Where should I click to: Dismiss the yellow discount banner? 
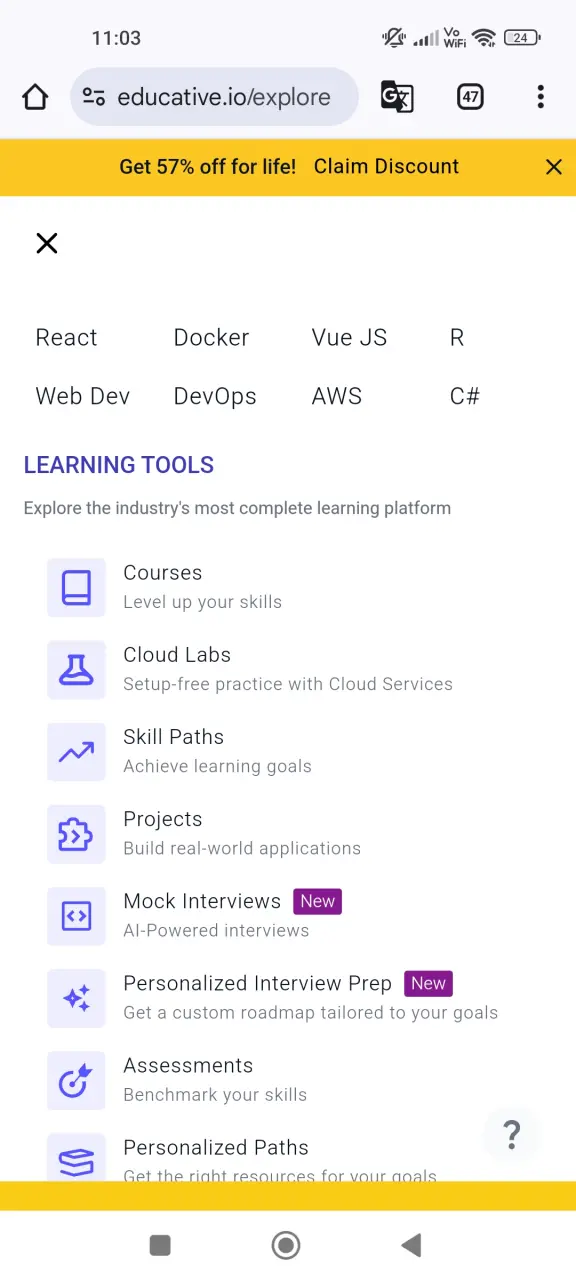click(554, 167)
